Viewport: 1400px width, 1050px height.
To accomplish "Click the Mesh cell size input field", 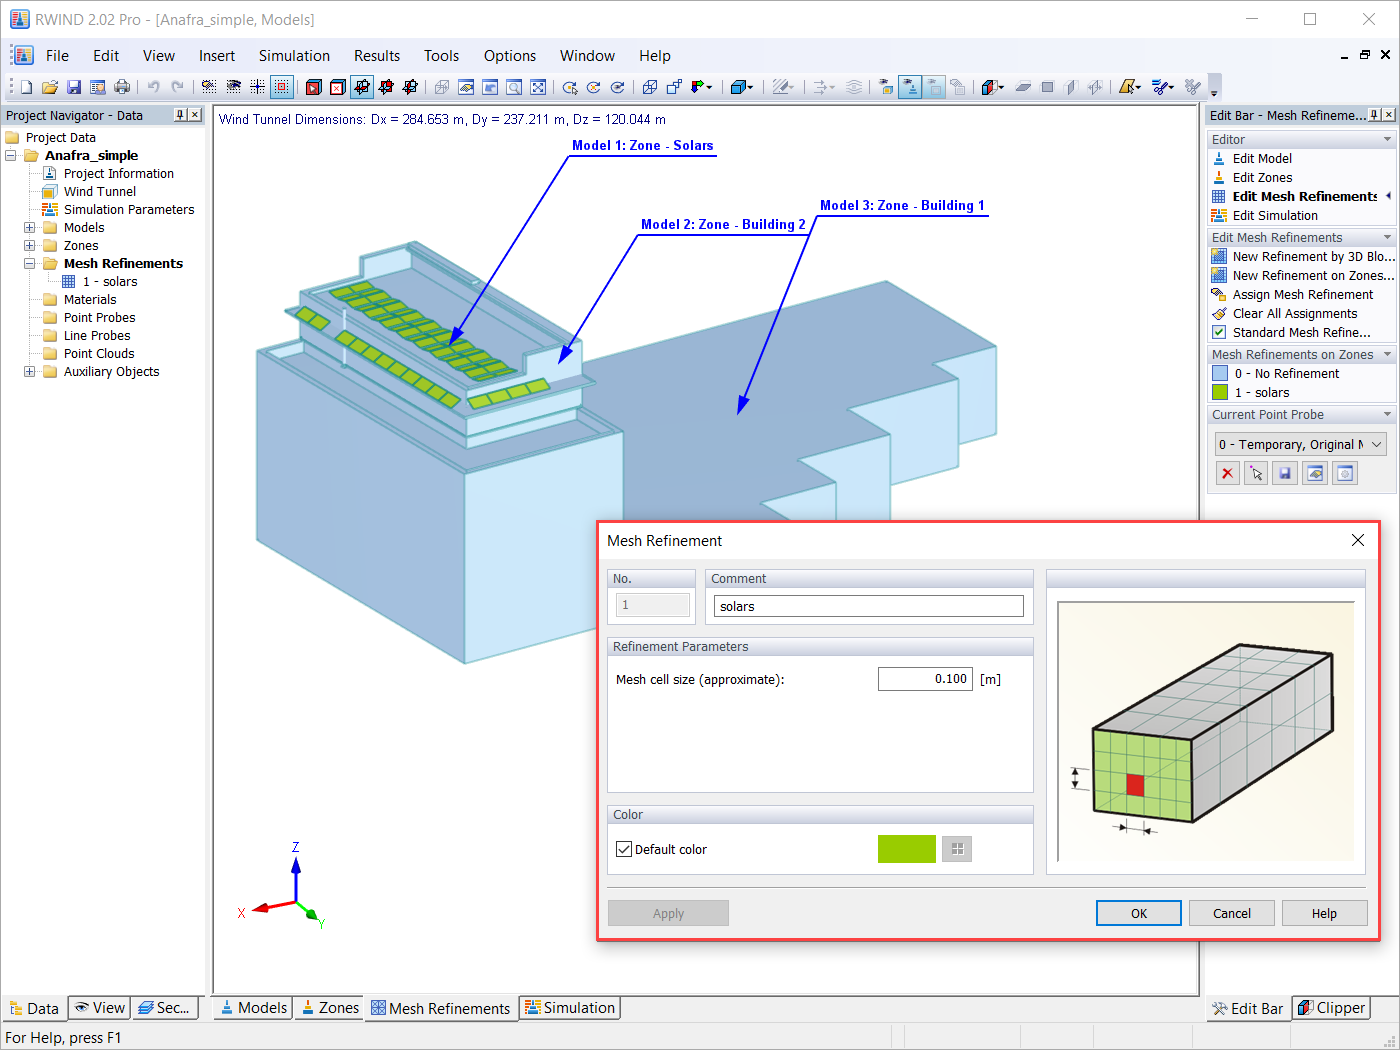I will (x=925, y=679).
